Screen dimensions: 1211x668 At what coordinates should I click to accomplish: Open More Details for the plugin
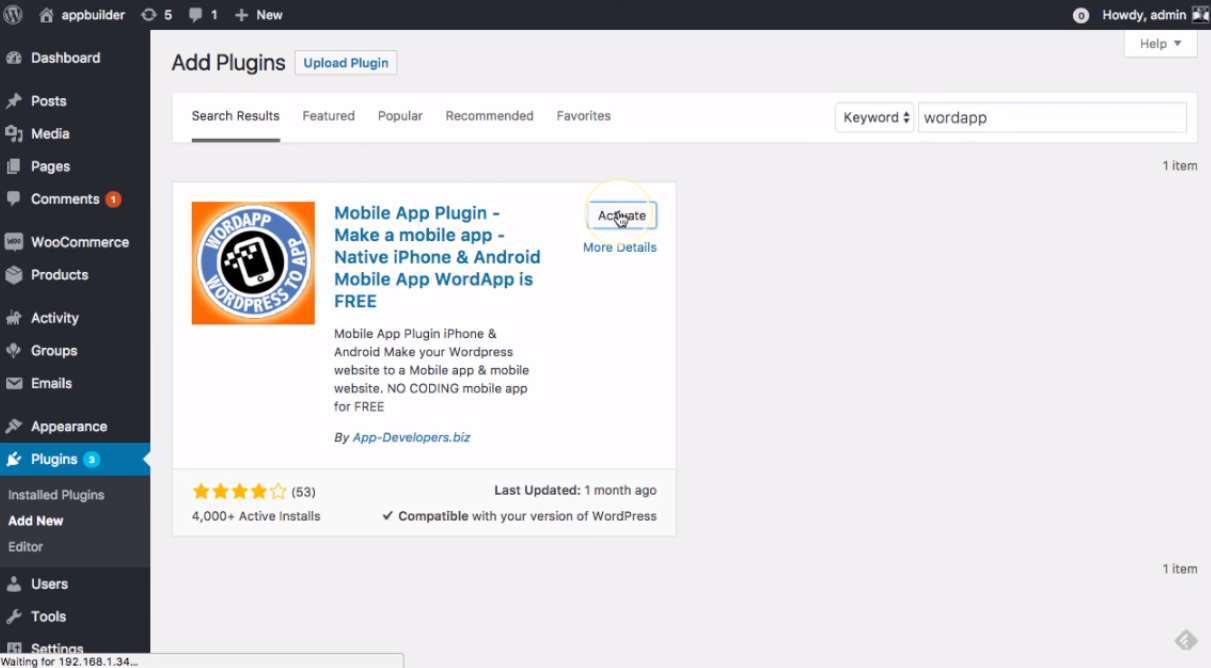click(x=620, y=247)
